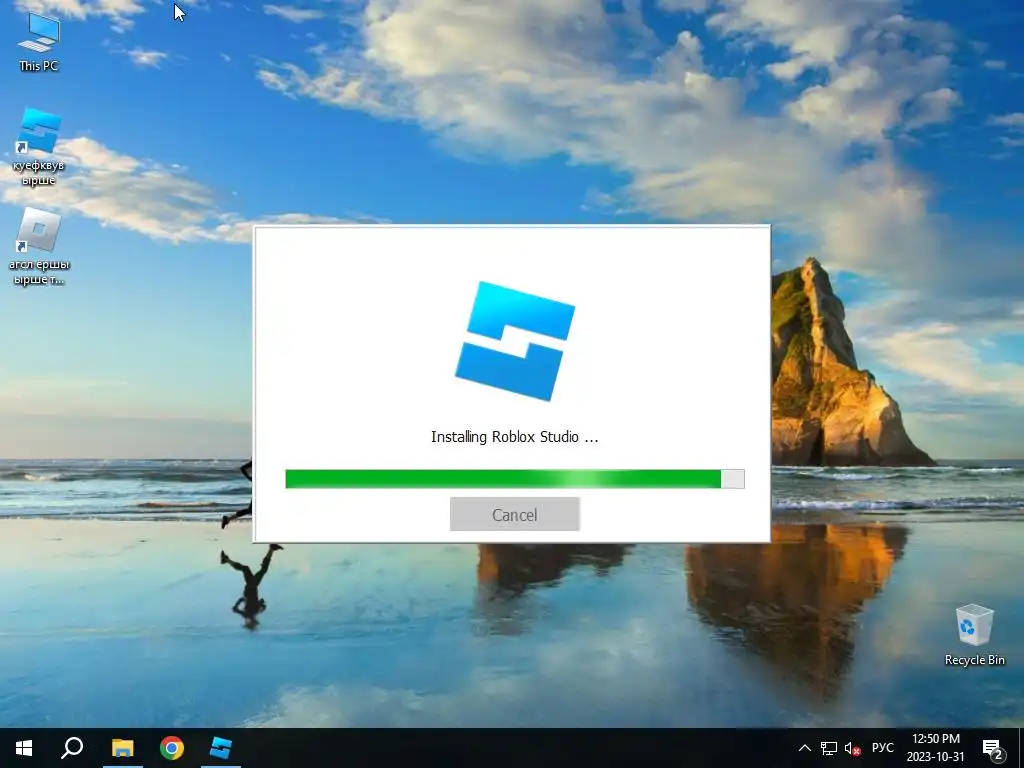Open network status tray icon
Viewport: 1024px width, 768px height.
coord(829,748)
